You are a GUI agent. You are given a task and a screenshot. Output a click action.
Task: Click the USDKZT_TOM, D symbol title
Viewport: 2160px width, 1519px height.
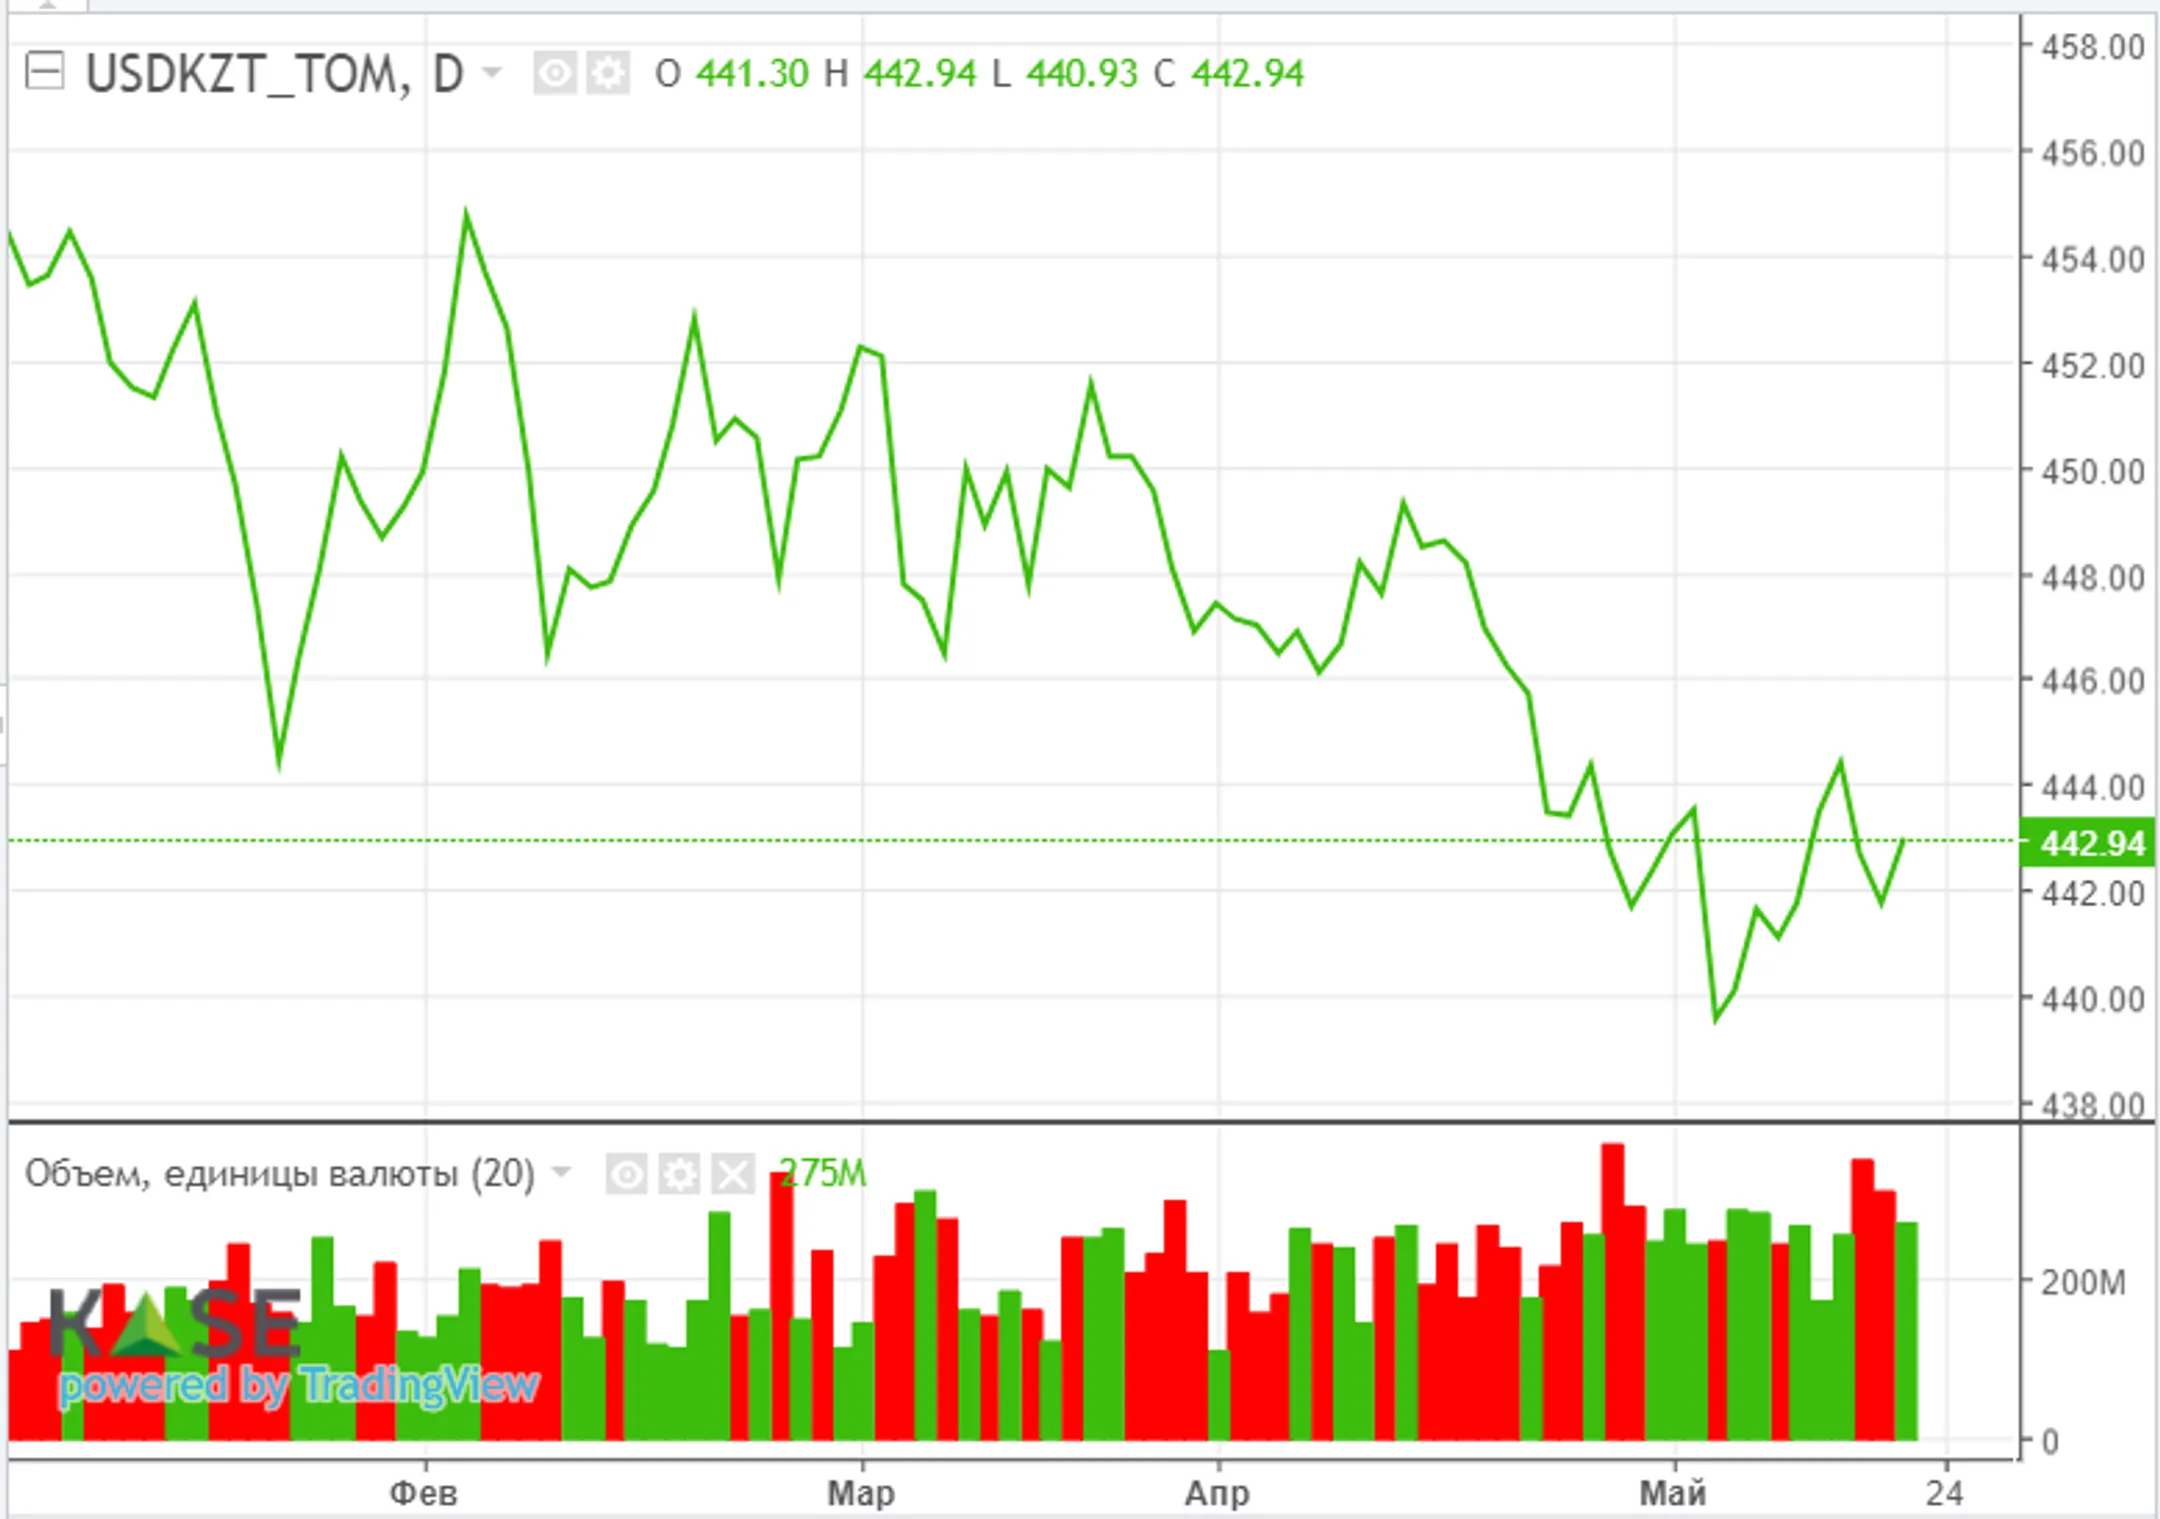point(274,74)
